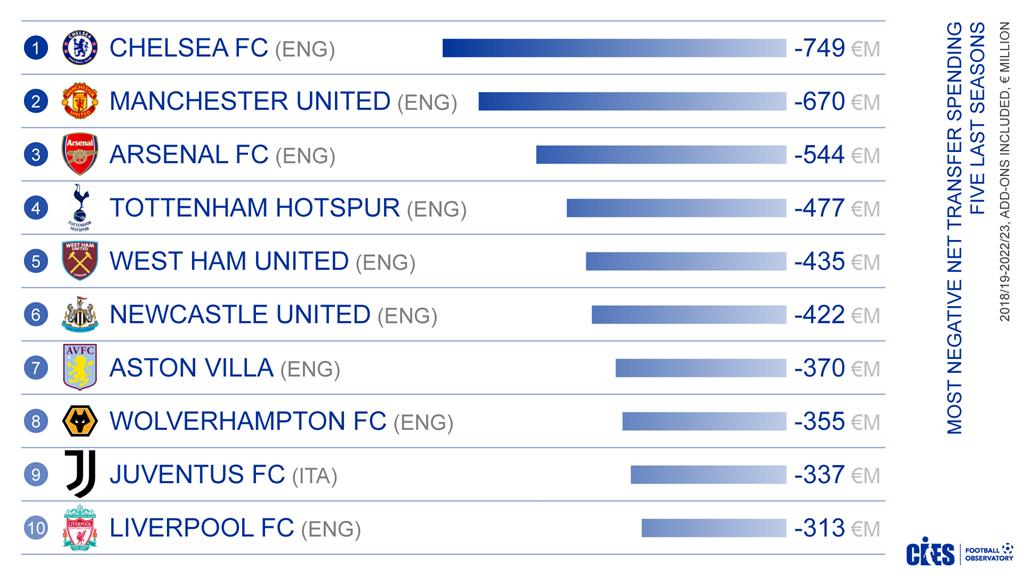Click the Manchester United club crest
Screen dimensions: 1024x576
click(x=79, y=101)
